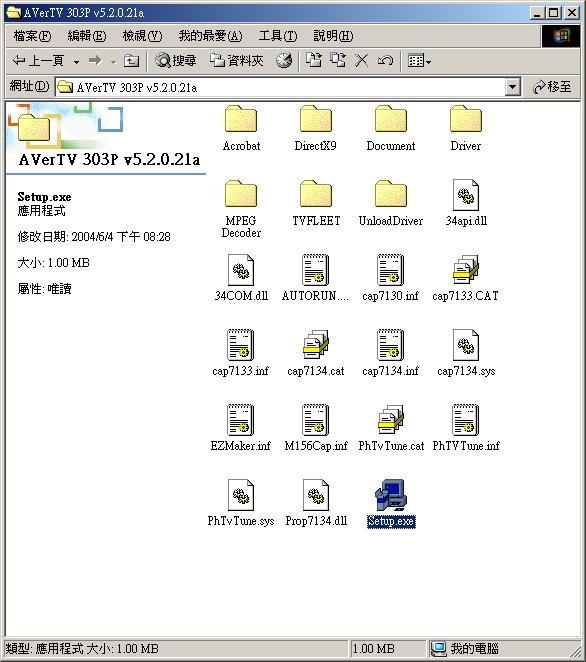Viewport: 586px width, 662px height.
Task: Click the Windows logo throbber
Action: click(x=561, y=36)
